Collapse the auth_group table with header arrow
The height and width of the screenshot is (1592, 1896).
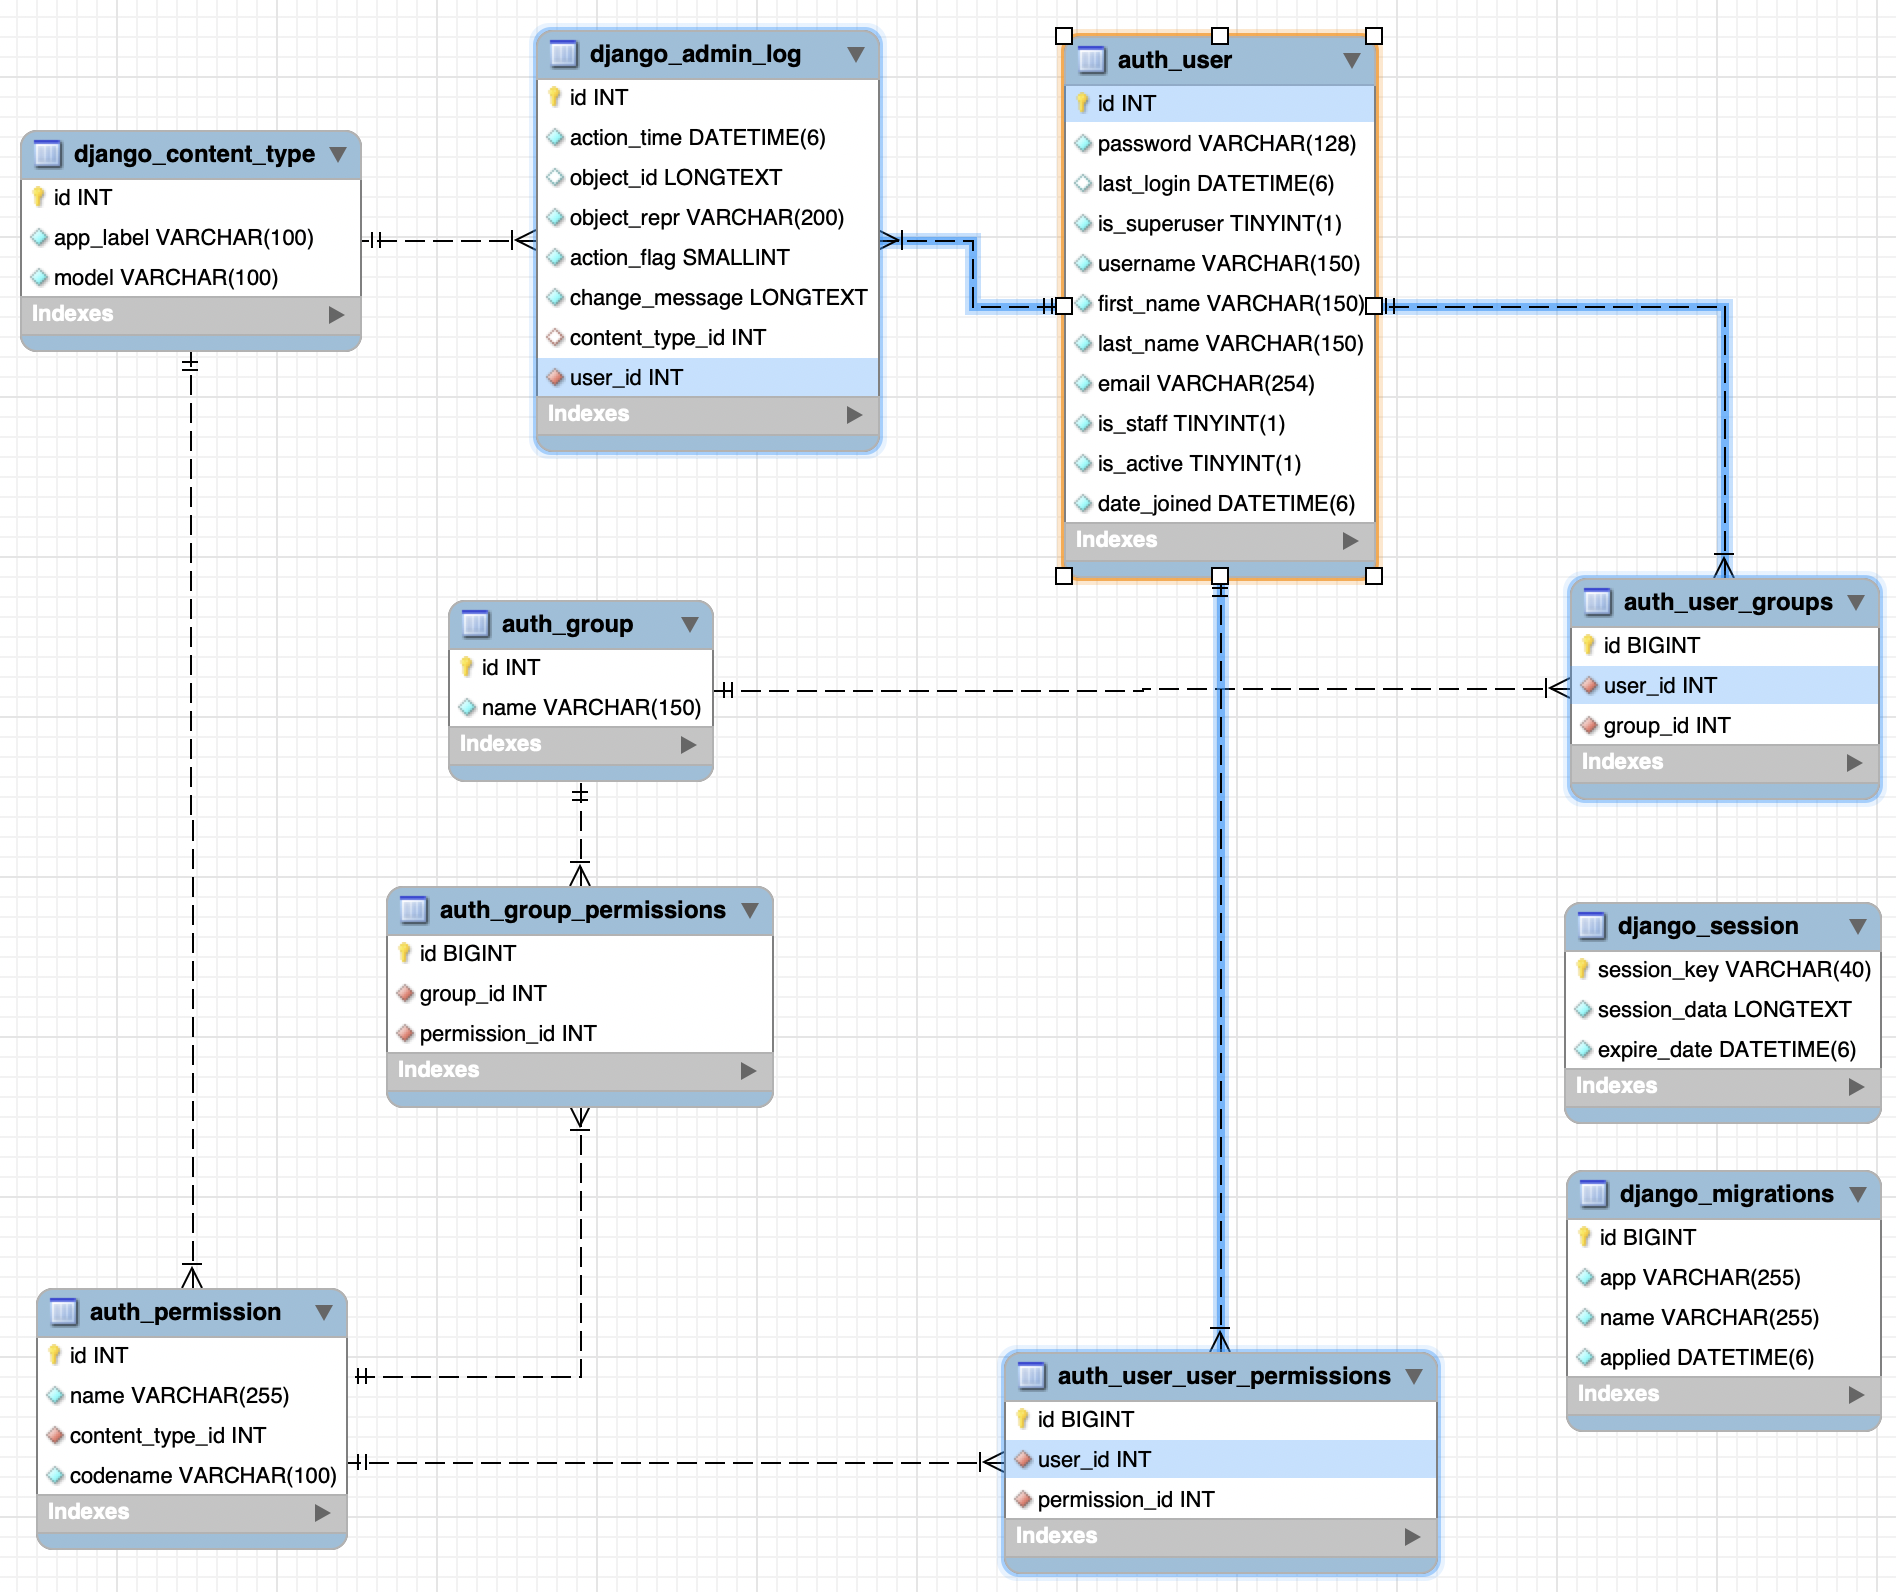[x=690, y=624]
